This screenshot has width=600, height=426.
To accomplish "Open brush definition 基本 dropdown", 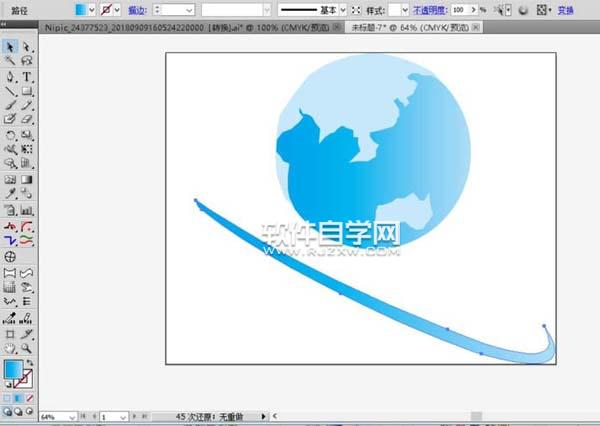I will (x=343, y=10).
